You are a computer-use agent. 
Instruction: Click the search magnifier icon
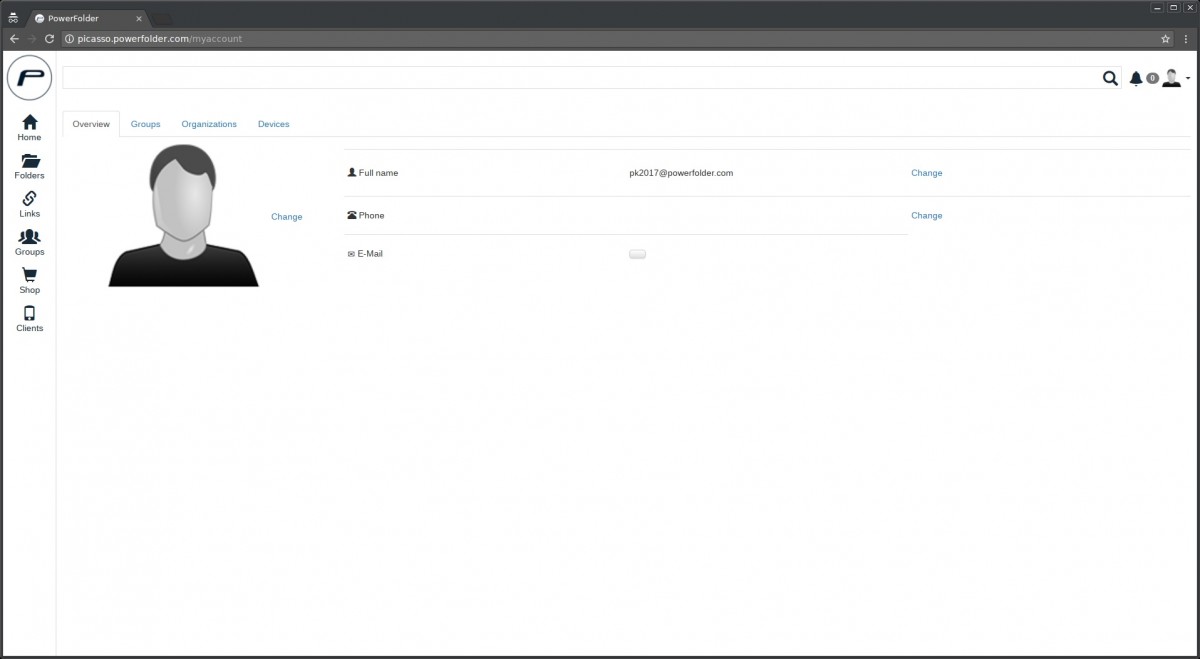1110,77
